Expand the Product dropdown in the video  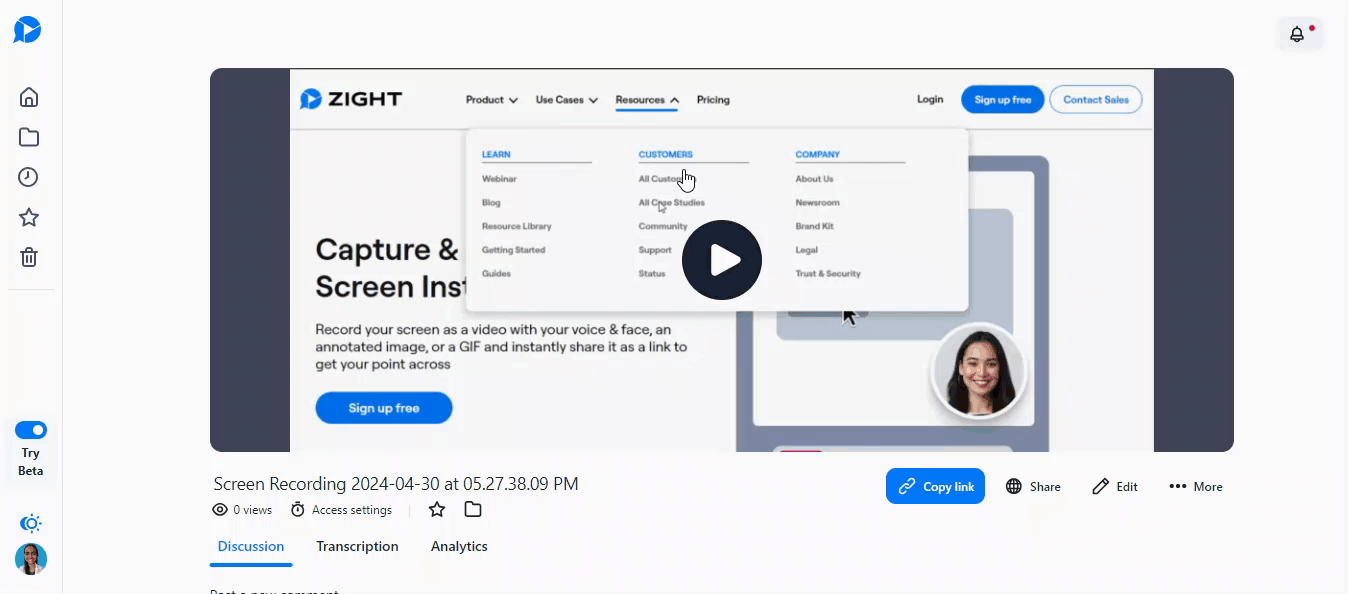tap(490, 100)
